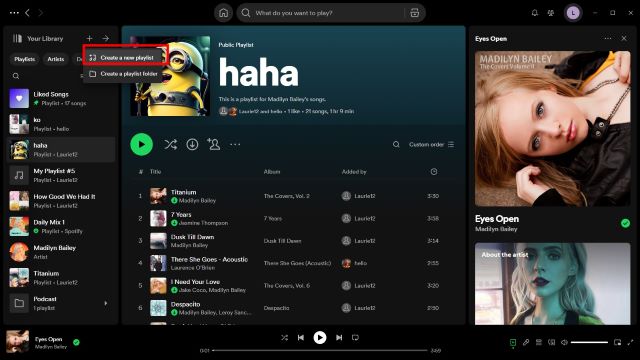The width and height of the screenshot is (640, 360).
Task: Toggle saved checkmark in Eyes Open panel
Action: 625,223
